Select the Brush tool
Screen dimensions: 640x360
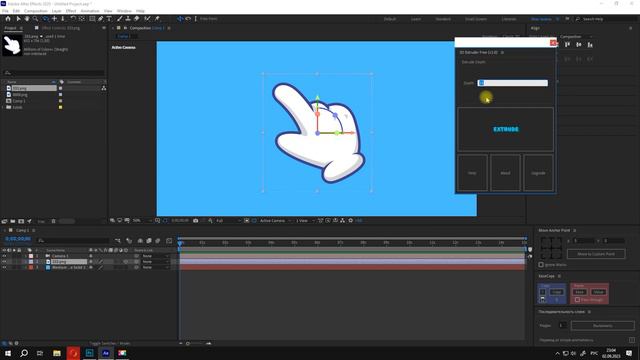tap(120, 19)
